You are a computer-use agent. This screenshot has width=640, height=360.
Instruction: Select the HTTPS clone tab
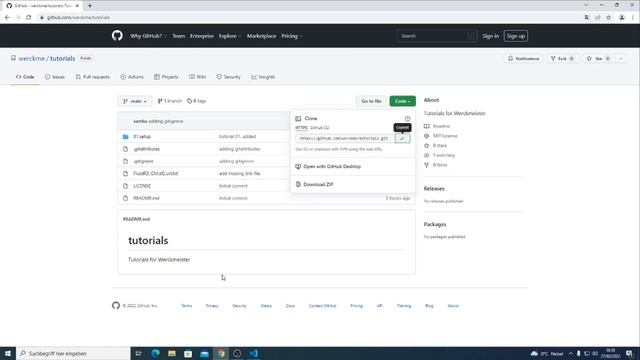(x=301, y=128)
